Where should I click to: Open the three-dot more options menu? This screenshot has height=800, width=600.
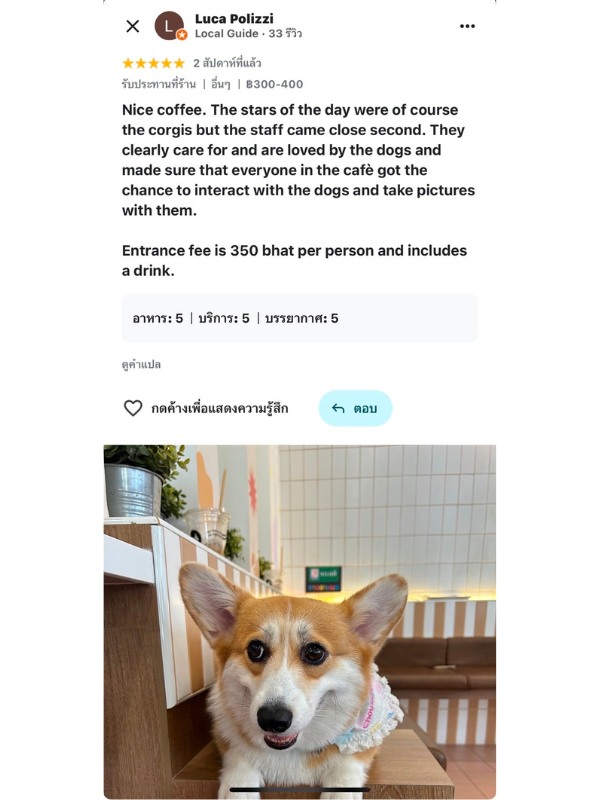tap(467, 26)
